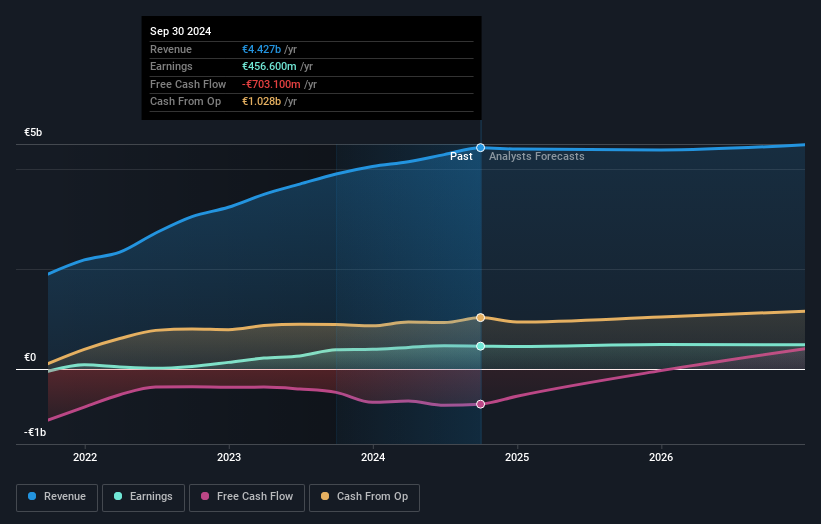Click the 2024 x-axis label
The height and width of the screenshot is (524, 821).
[373, 457]
